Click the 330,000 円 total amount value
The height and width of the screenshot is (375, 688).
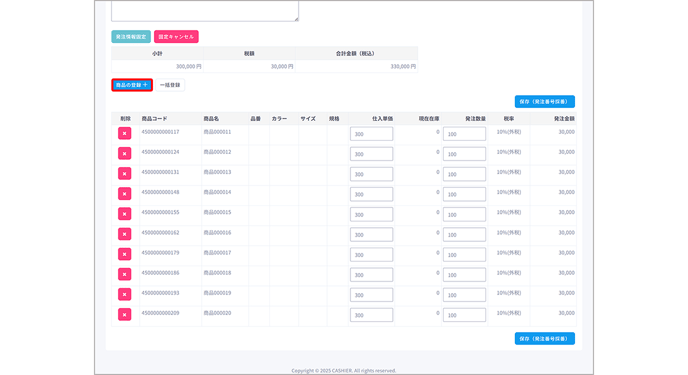tap(403, 67)
